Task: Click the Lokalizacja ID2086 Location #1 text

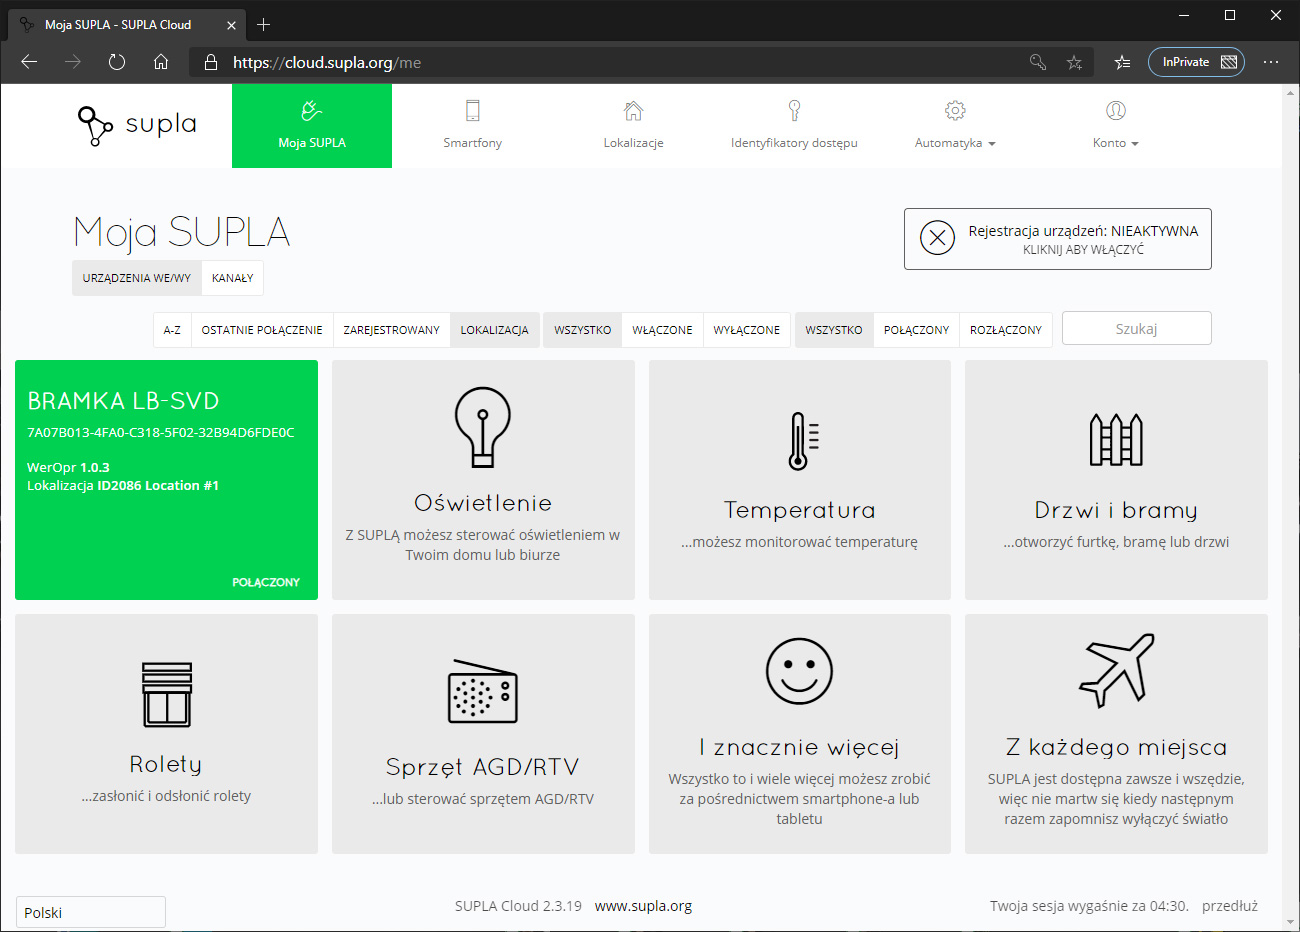Action: click(x=123, y=485)
